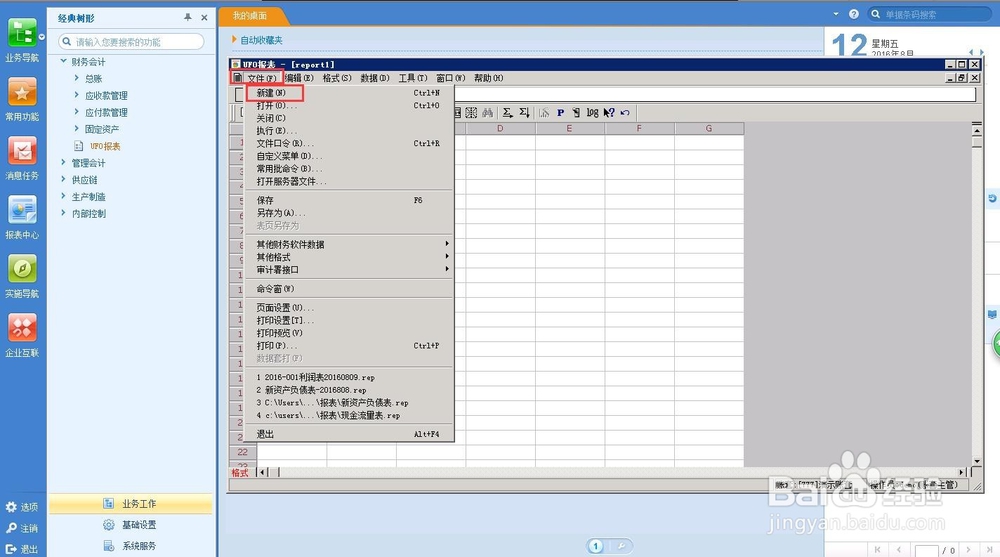The width and height of the screenshot is (1000, 557).
Task: Expand the 固定资产 tree node
Action: (77, 128)
